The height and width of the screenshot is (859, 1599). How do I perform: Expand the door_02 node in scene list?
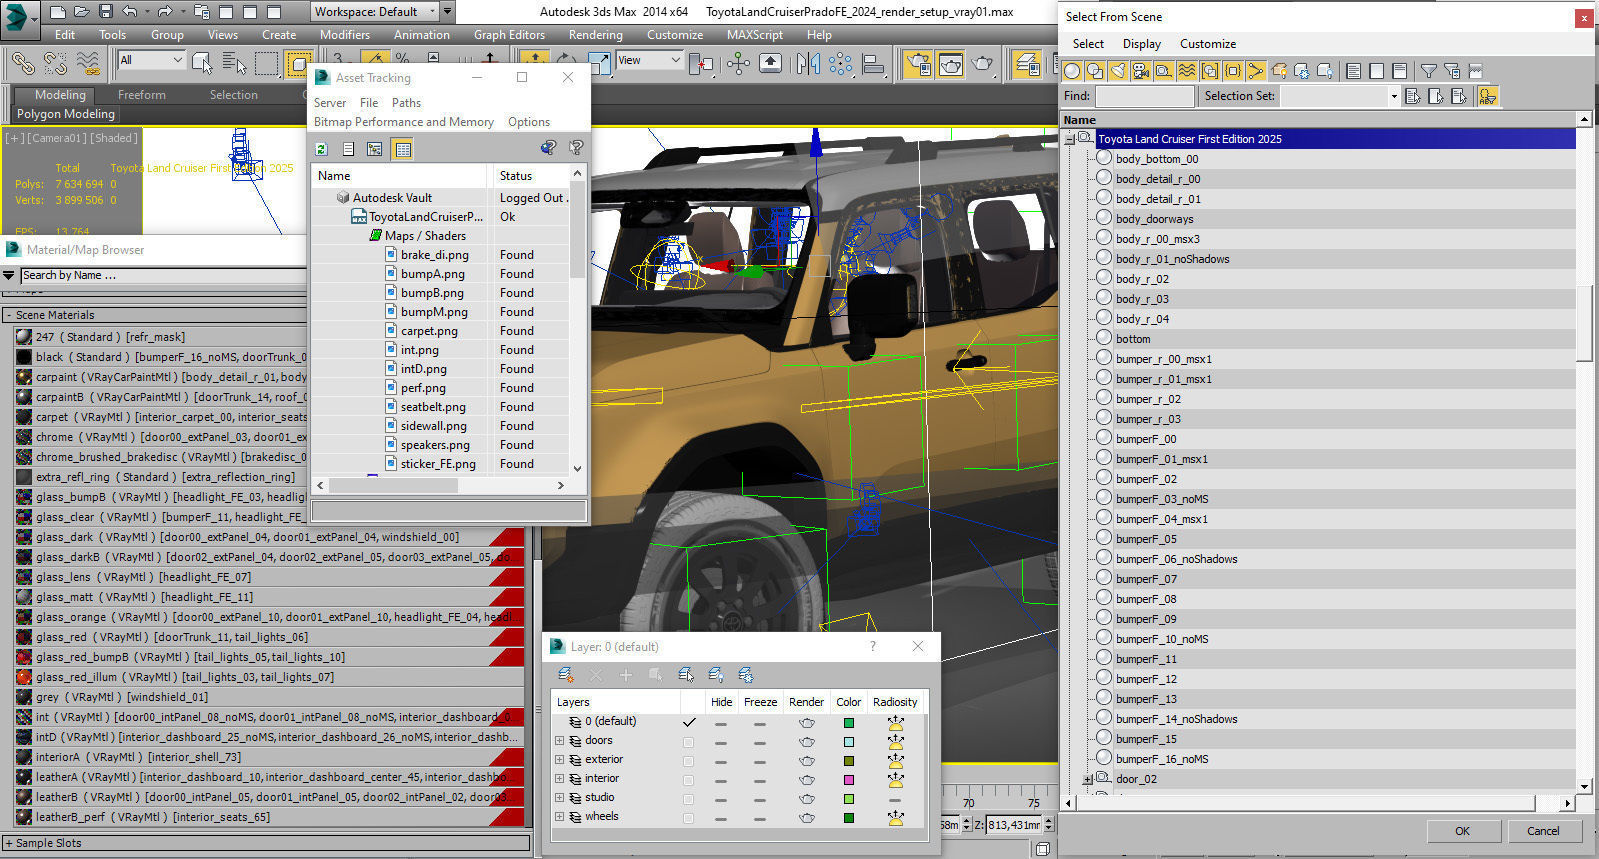1088,779
